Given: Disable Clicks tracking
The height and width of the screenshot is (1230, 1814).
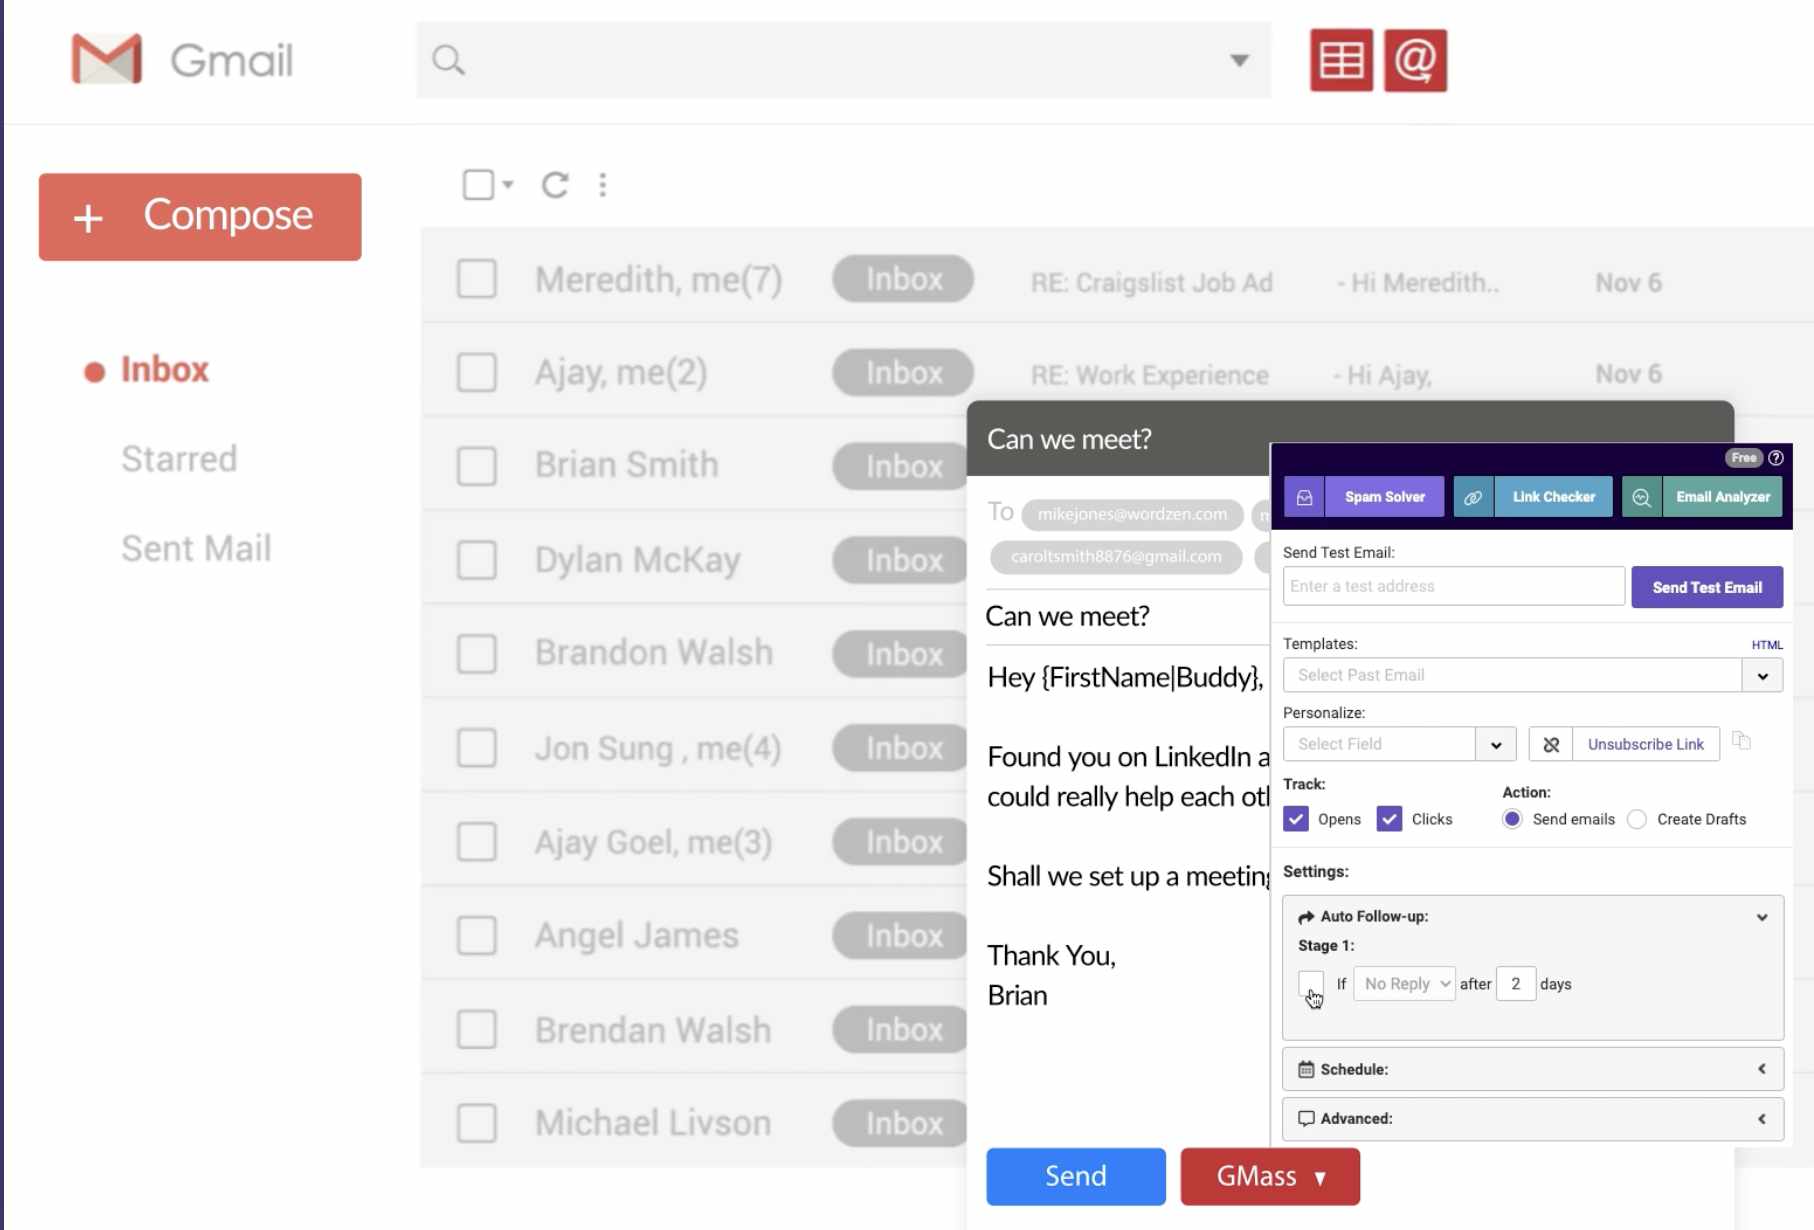Looking at the screenshot, I should [x=1389, y=818].
